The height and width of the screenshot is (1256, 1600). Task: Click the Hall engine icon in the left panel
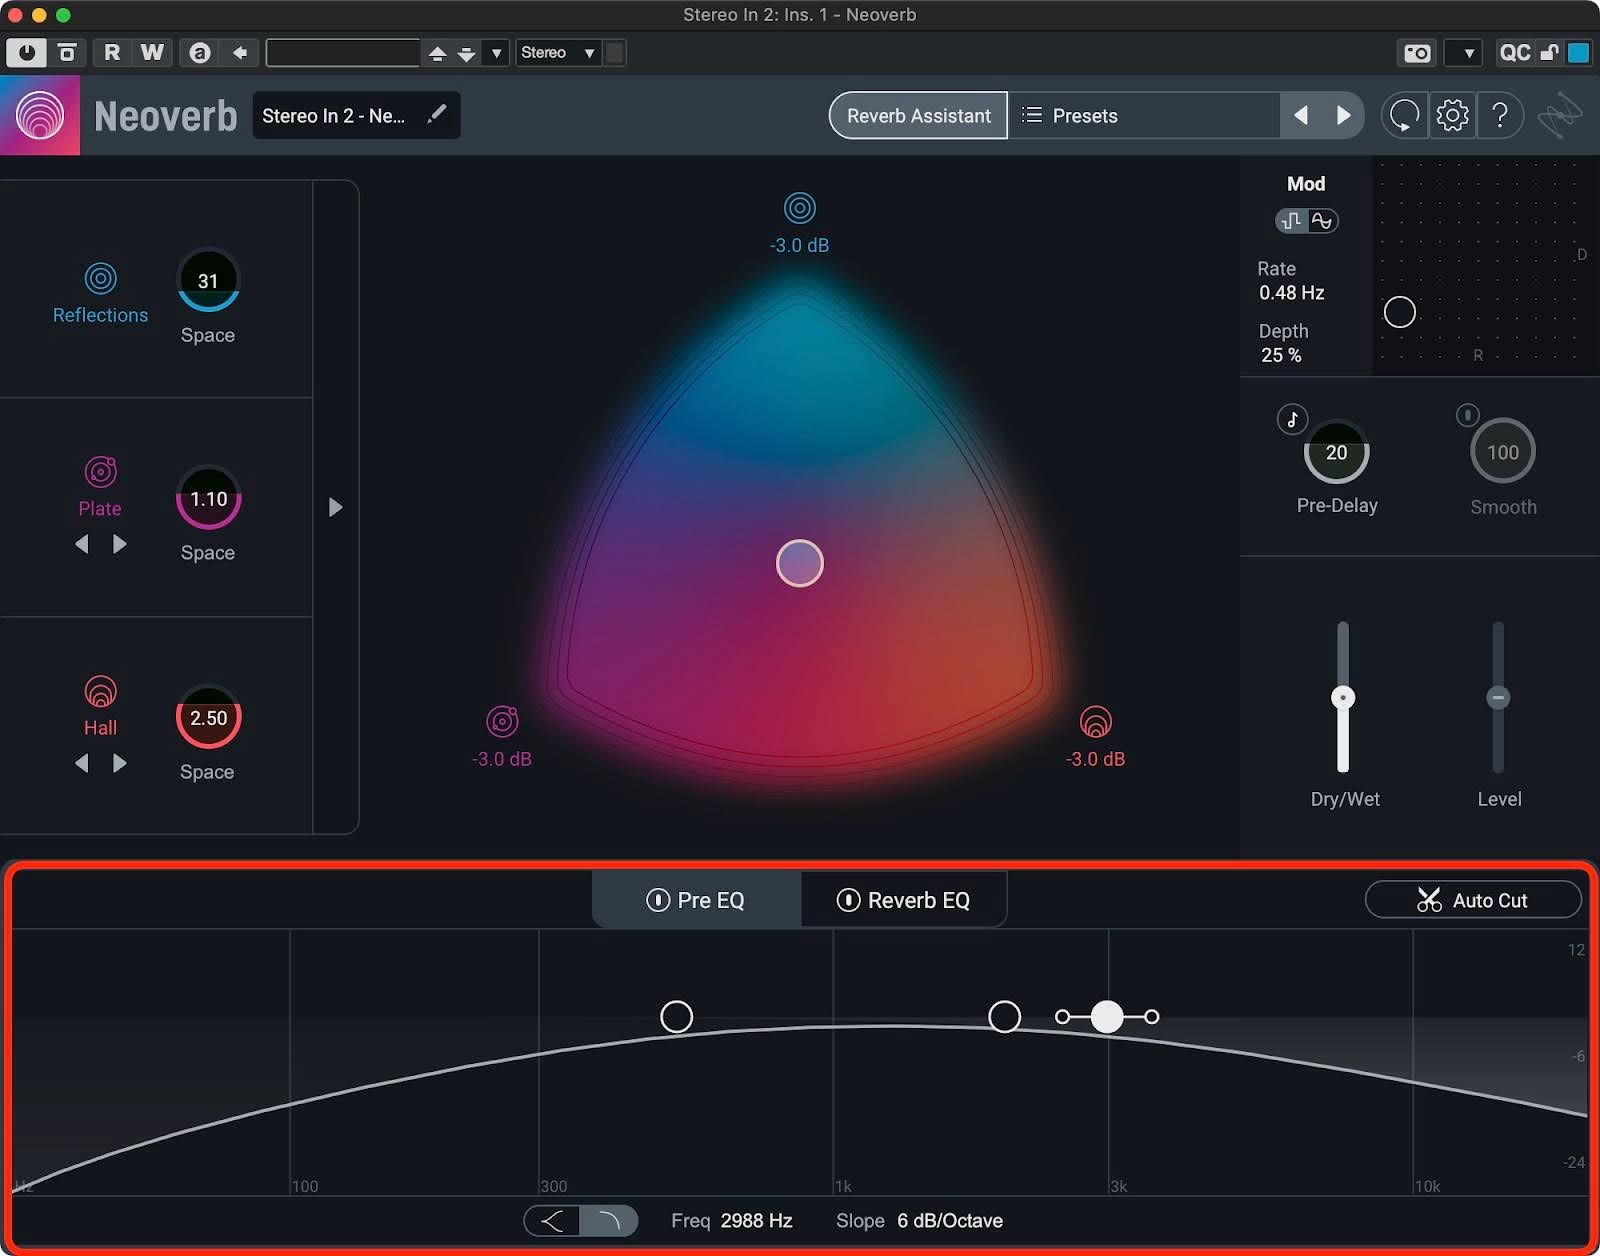[100, 691]
